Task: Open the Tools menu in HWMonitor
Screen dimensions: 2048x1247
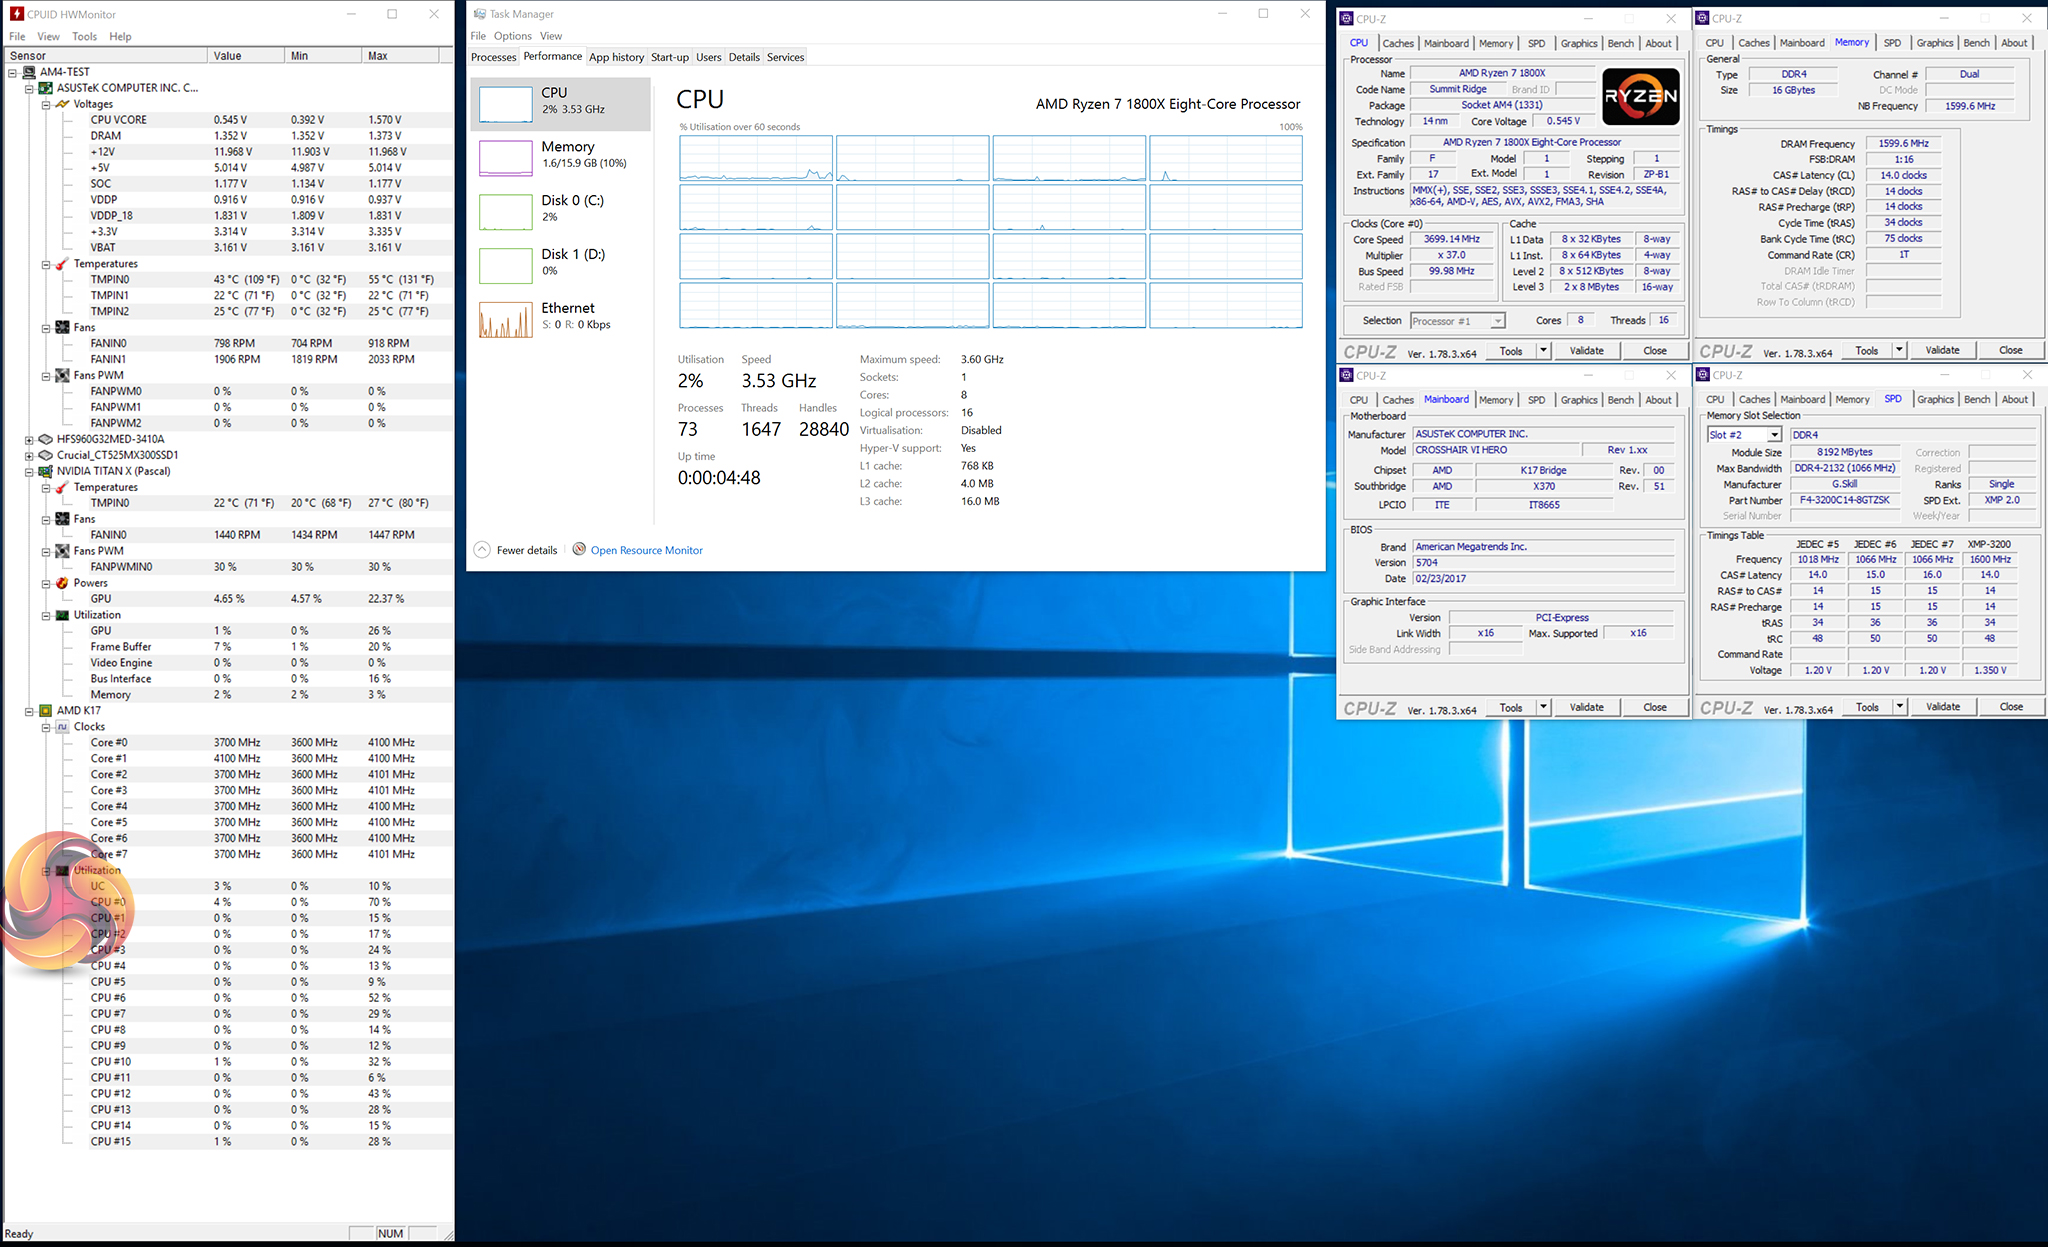Action: tap(84, 36)
